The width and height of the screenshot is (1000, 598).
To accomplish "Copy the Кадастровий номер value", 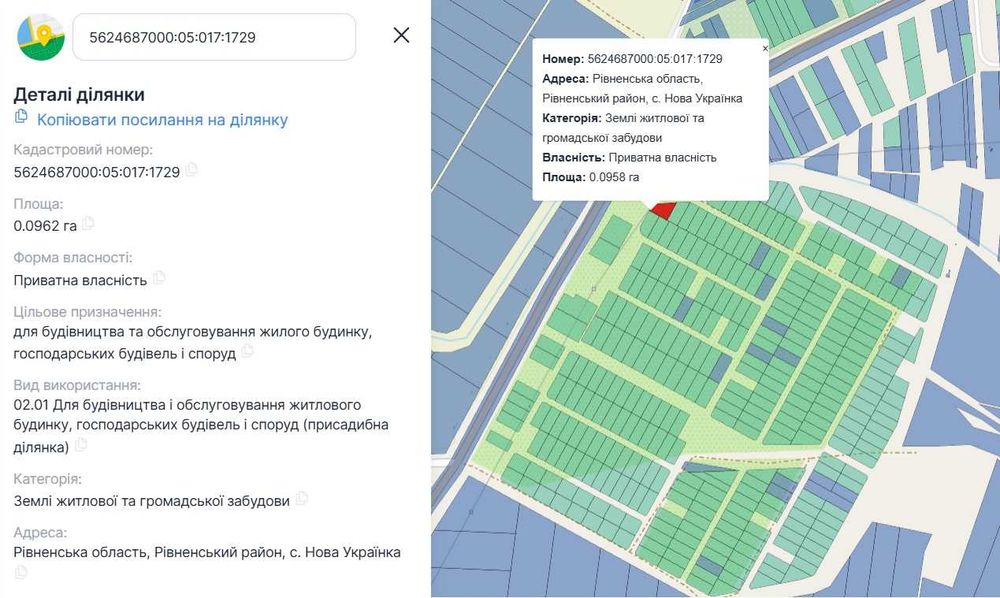I will click(x=192, y=170).
